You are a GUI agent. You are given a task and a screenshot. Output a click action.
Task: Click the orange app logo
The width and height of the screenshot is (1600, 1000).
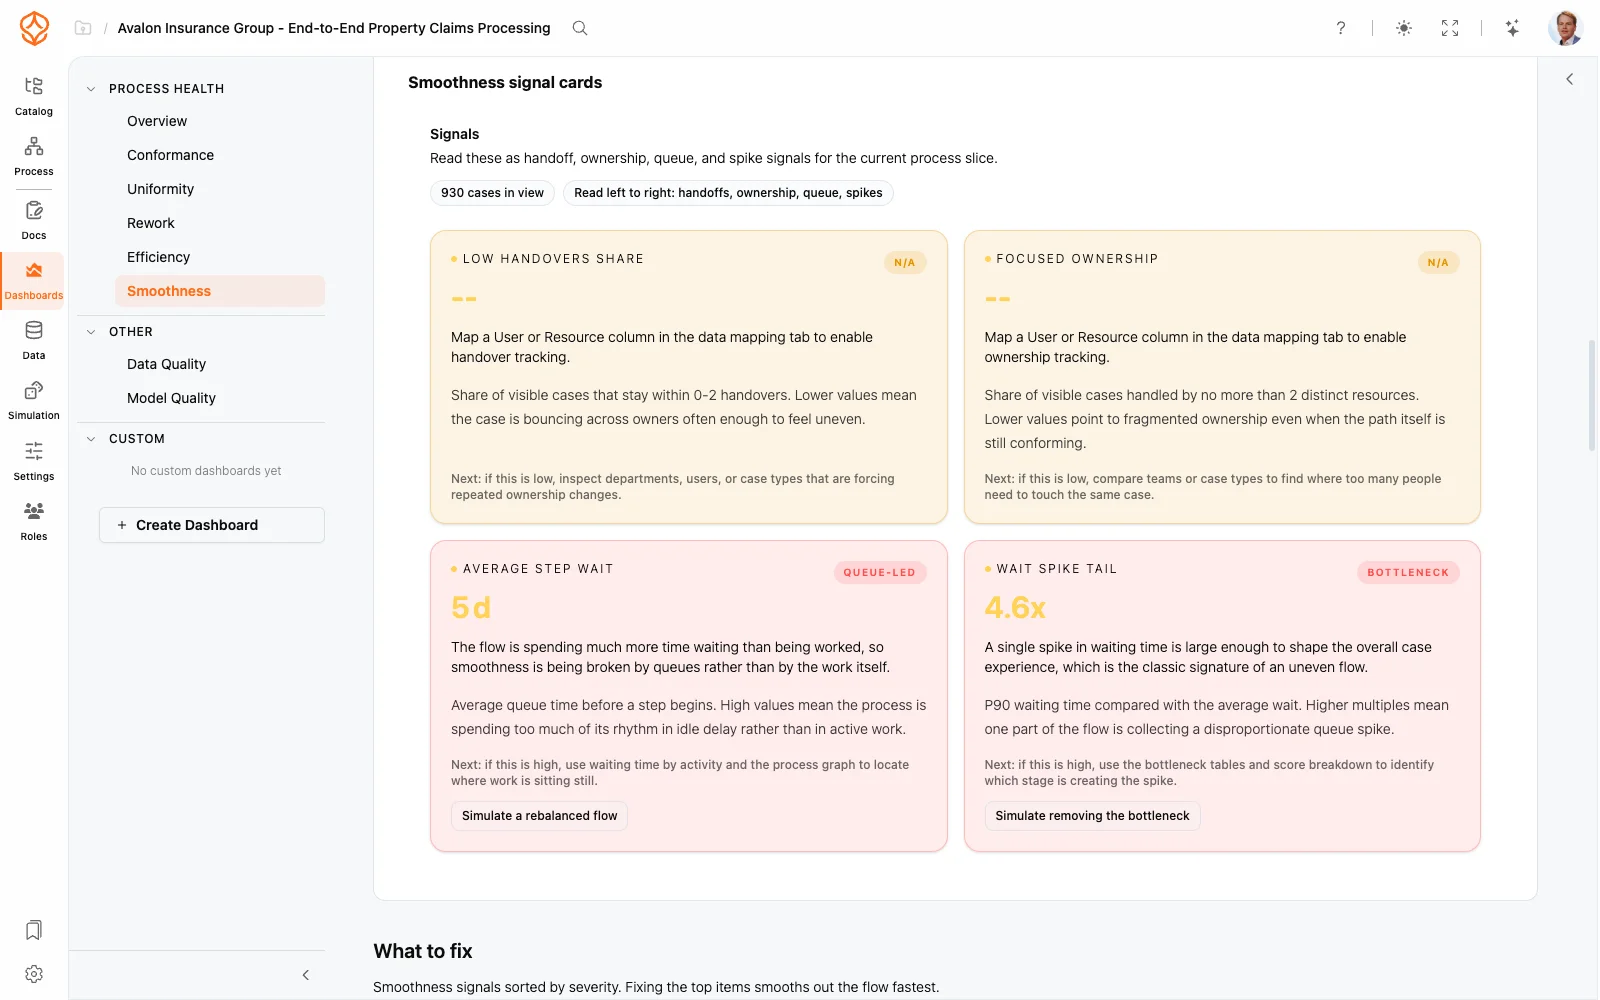coord(34,28)
